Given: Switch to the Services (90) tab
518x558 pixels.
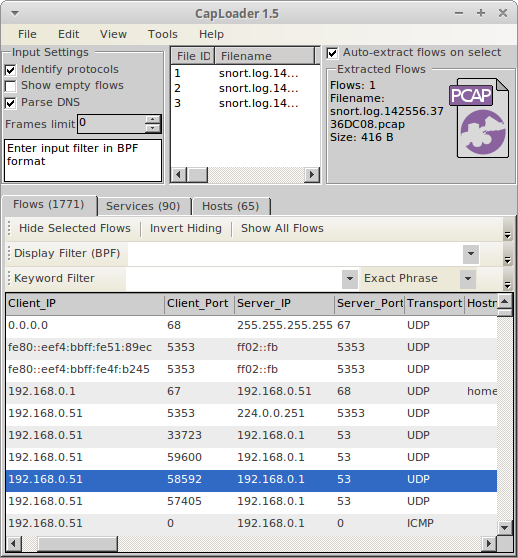Looking at the screenshot, I should [x=143, y=206].
